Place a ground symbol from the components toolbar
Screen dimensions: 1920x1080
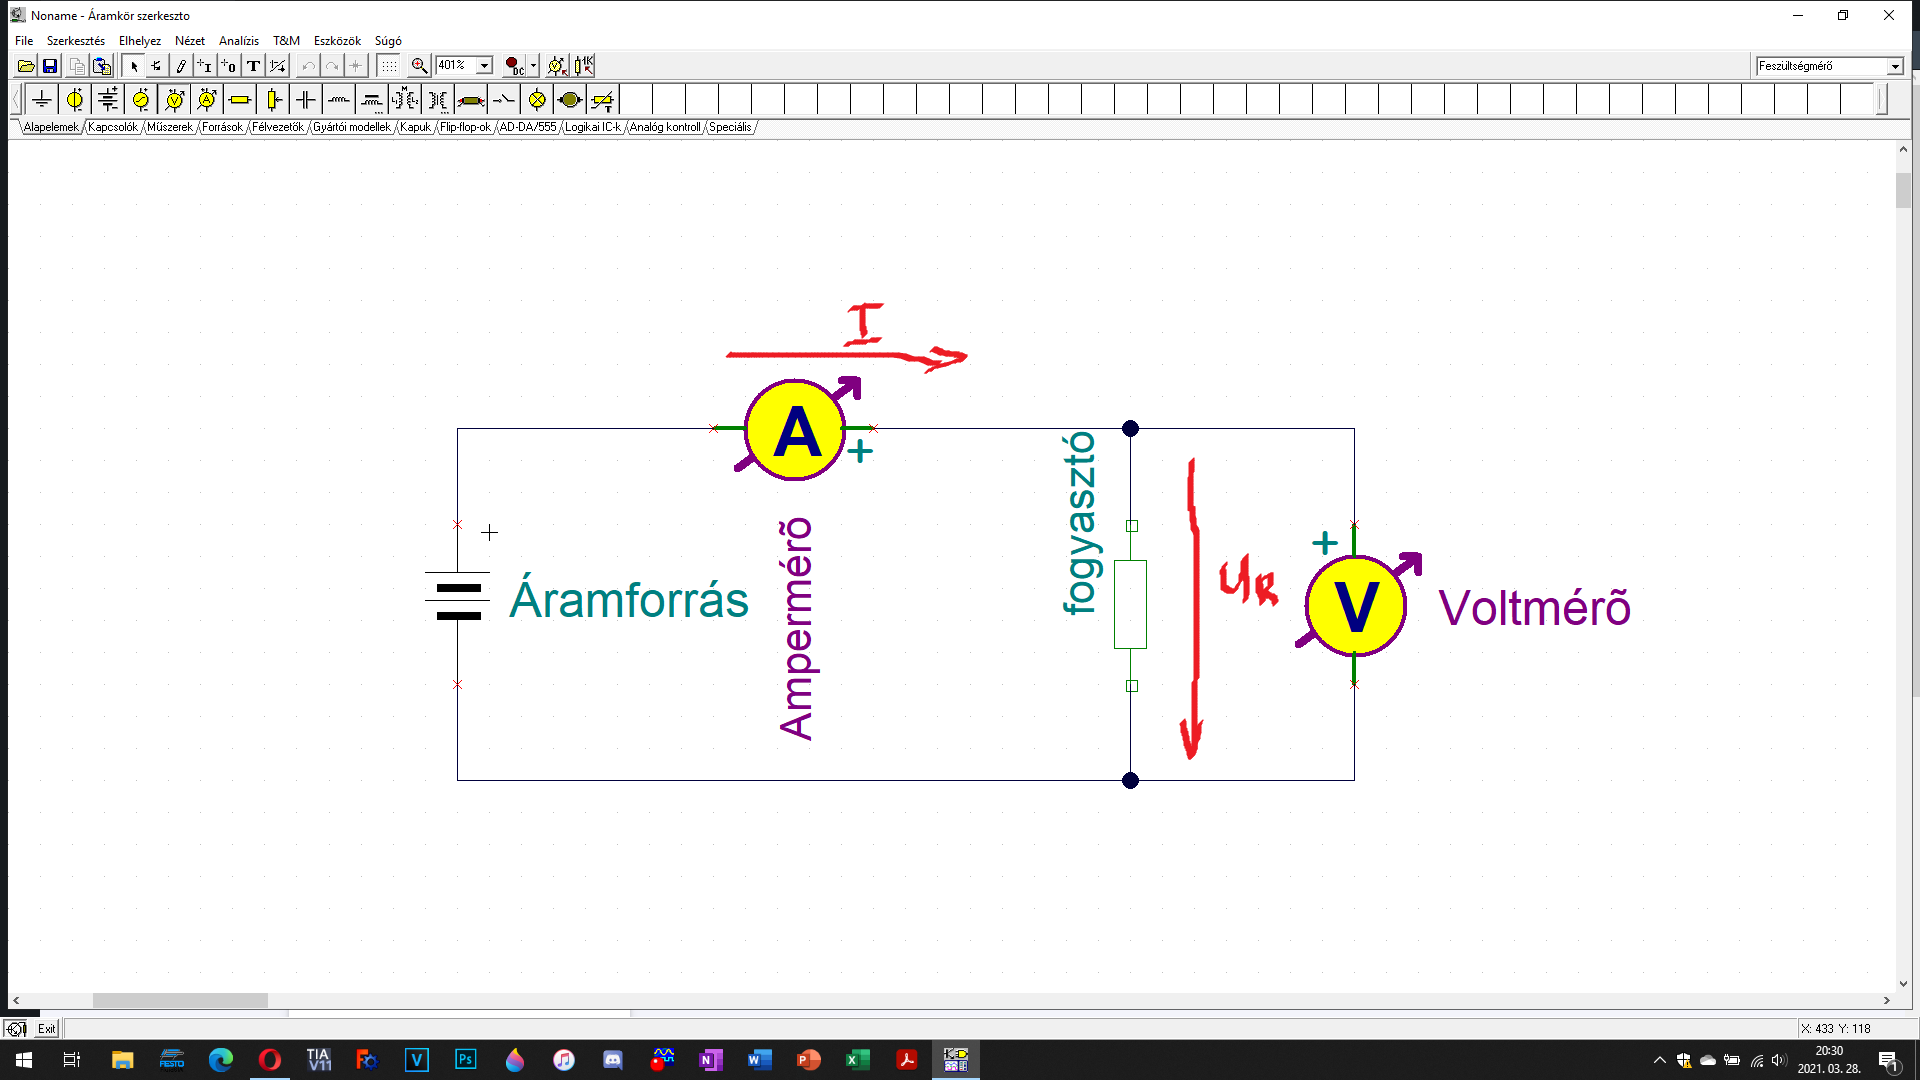42,99
